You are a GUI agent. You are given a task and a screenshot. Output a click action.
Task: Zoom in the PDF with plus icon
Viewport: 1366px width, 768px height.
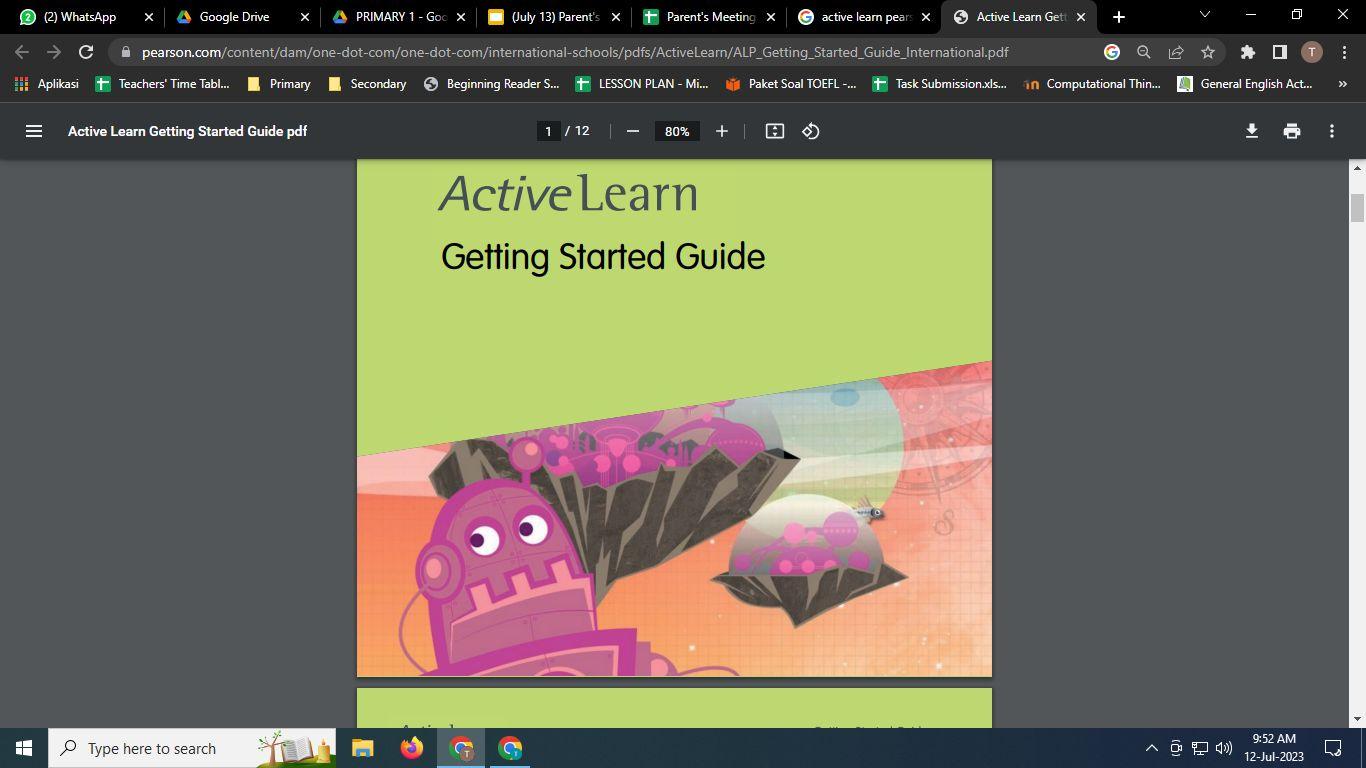(722, 130)
